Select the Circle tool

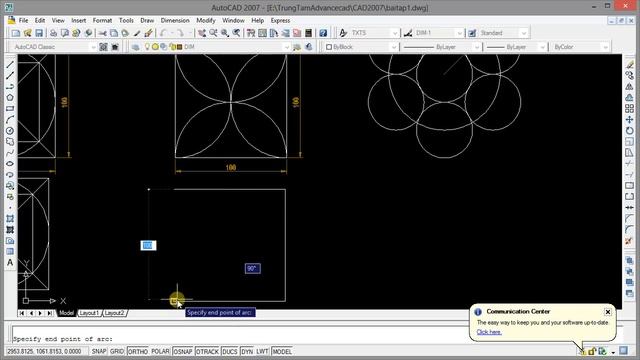tap(10, 131)
